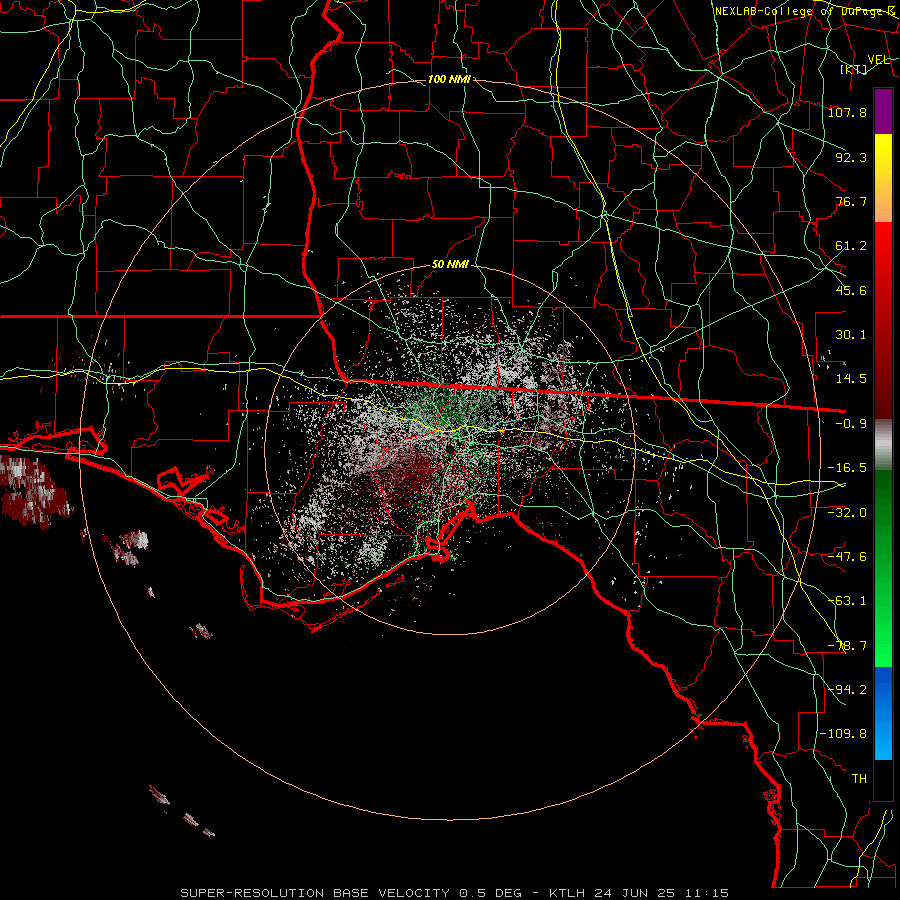Click the VEL legend title
The height and width of the screenshot is (900, 900).
click(x=878, y=59)
